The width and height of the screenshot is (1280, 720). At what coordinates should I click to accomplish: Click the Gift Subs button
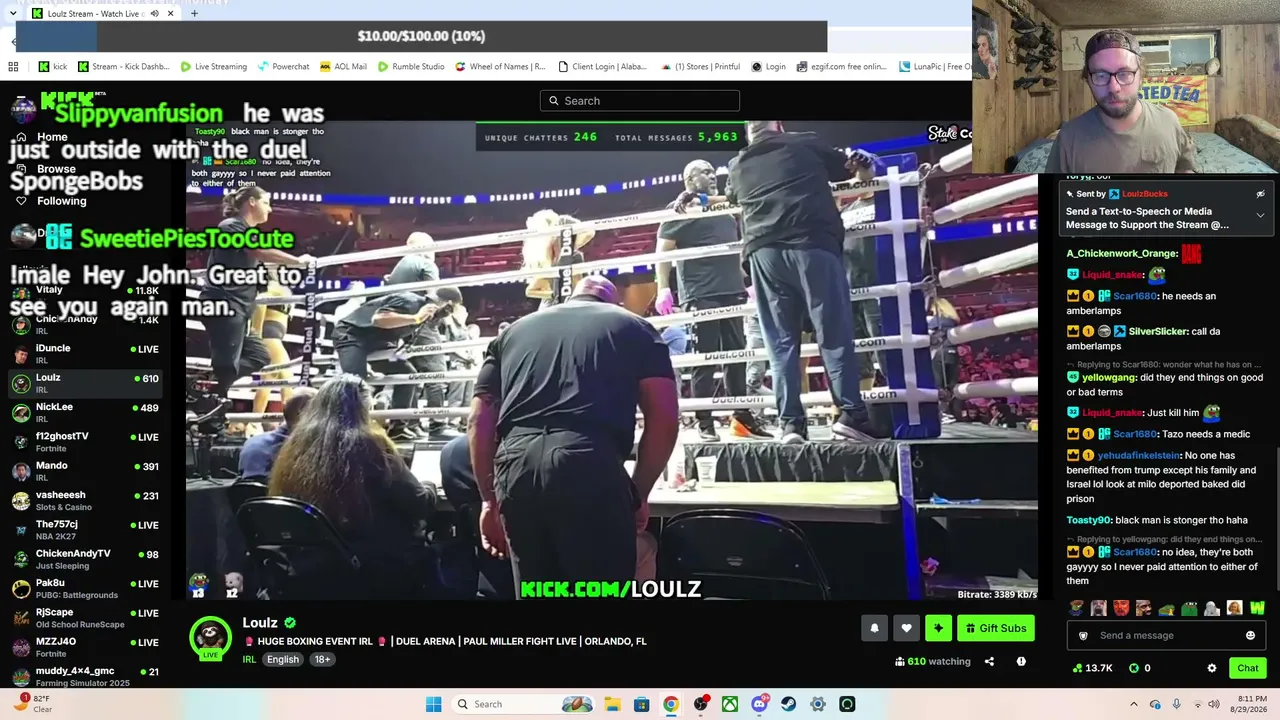996,628
